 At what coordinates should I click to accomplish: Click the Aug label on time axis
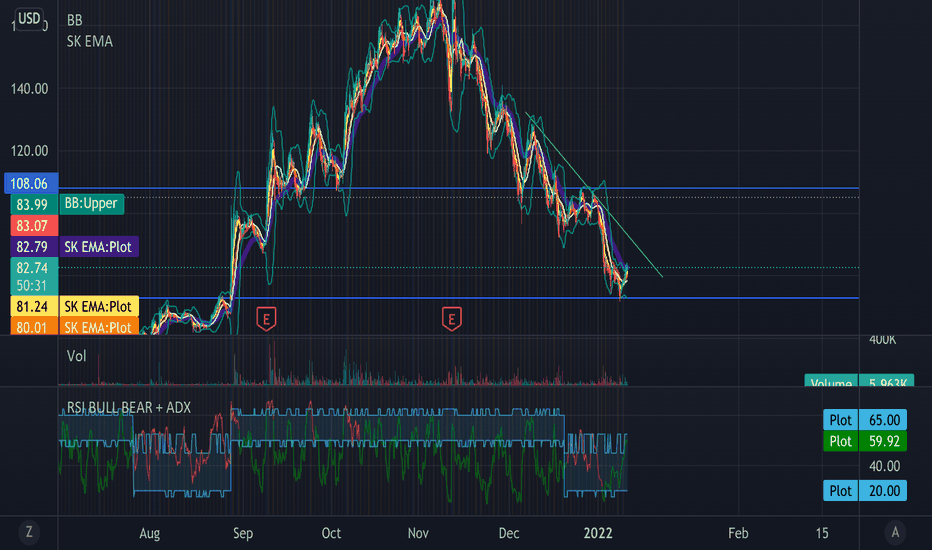pyautogui.click(x=149, y=533)
